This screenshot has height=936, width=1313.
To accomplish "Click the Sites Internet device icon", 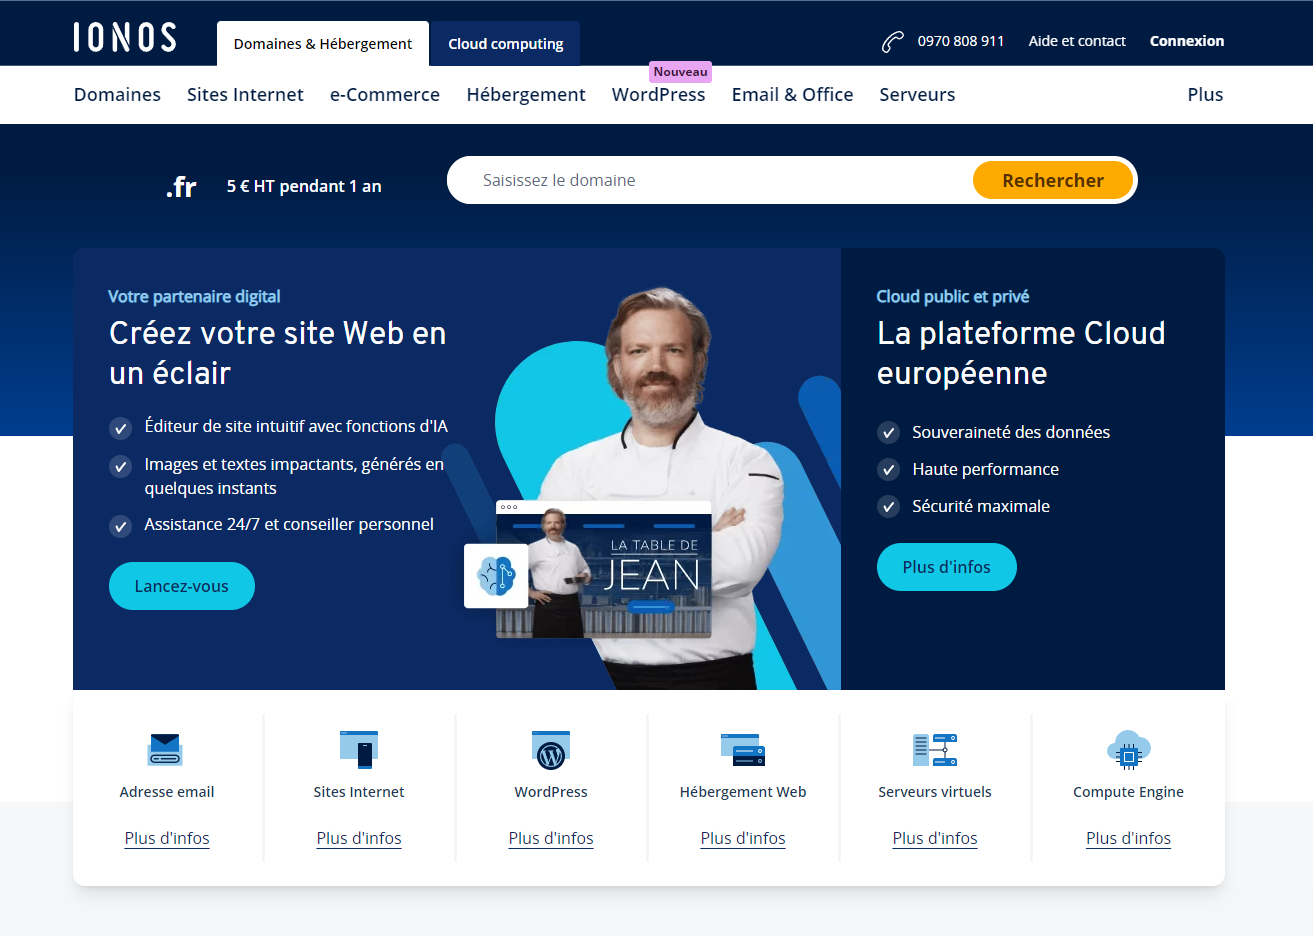I will [359, 749].
